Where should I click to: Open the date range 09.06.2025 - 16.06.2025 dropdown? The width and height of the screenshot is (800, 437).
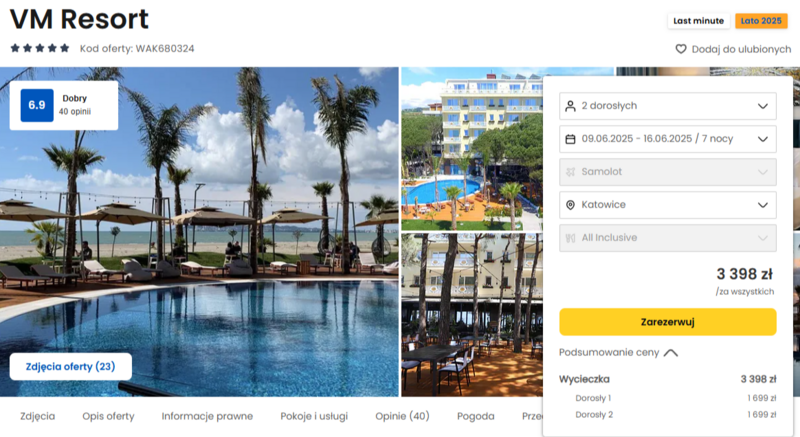(668, 139)
